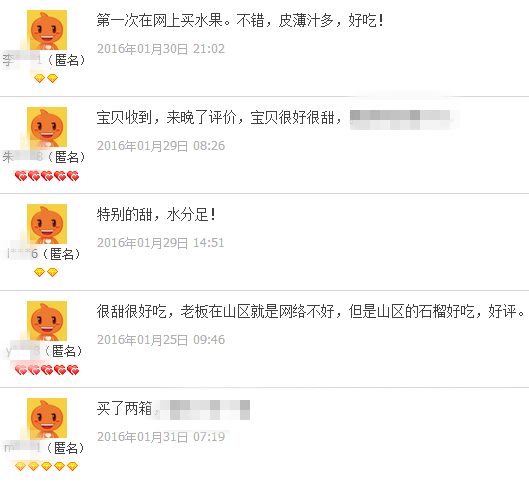Viewport: 529px width, 484px height.
Task: Click the timestamp 2016年01月30日 21:02
Action: pos(161,49)
